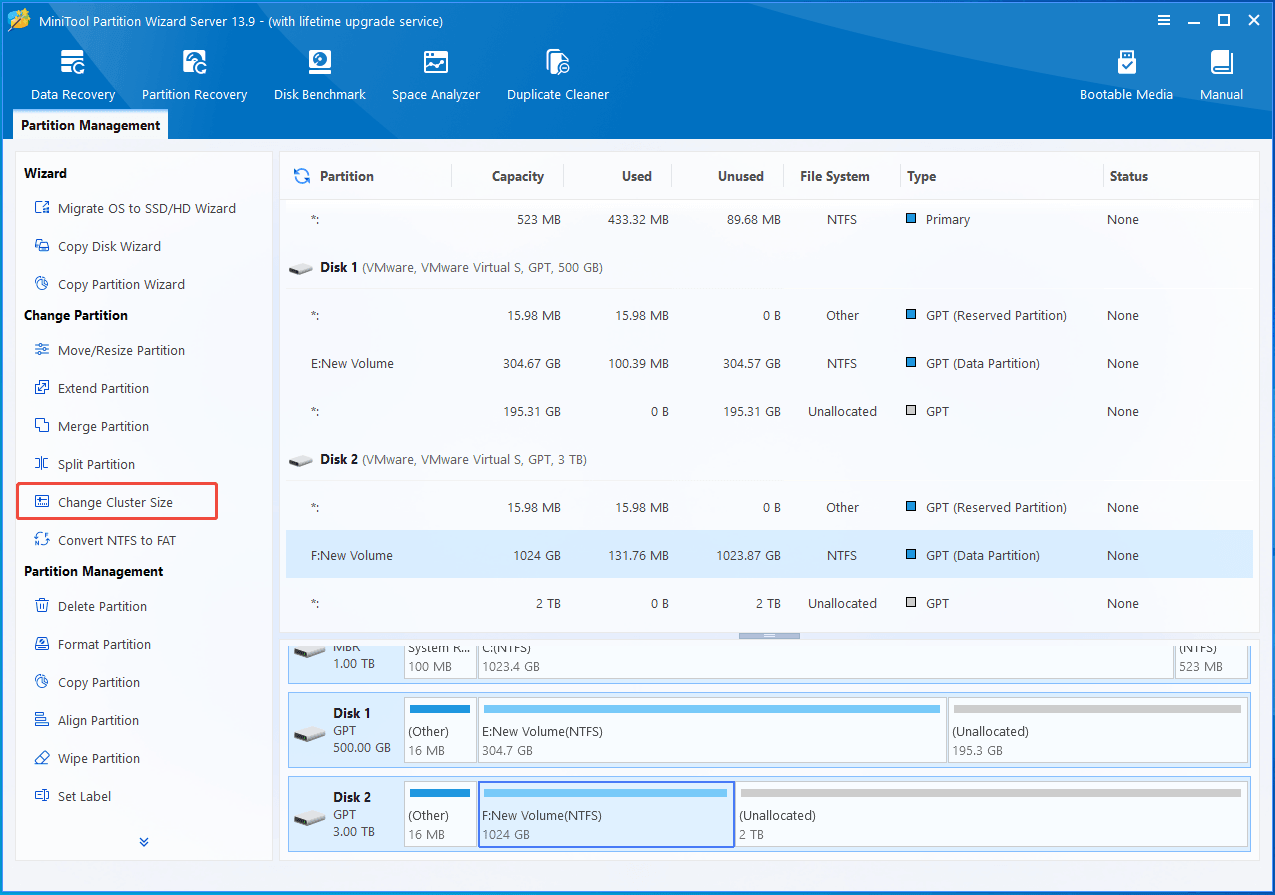
Task: Choose Split Partition
Action: [84, 464]
